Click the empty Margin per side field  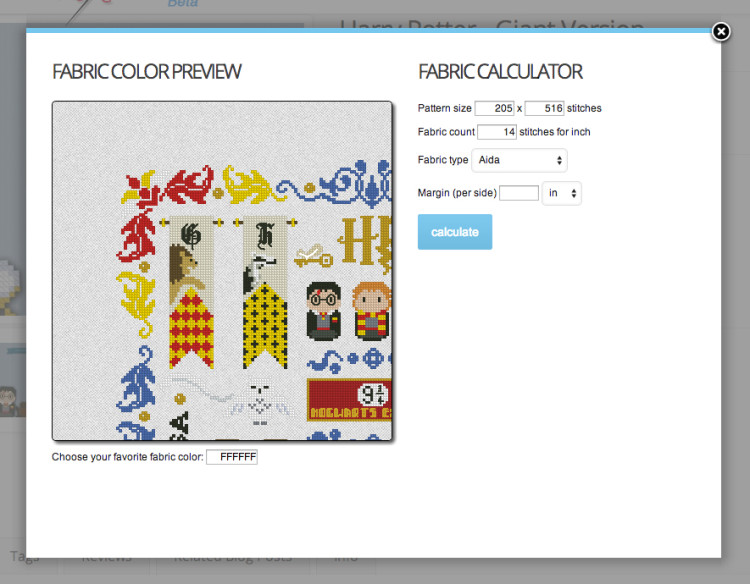coord(519,193)
